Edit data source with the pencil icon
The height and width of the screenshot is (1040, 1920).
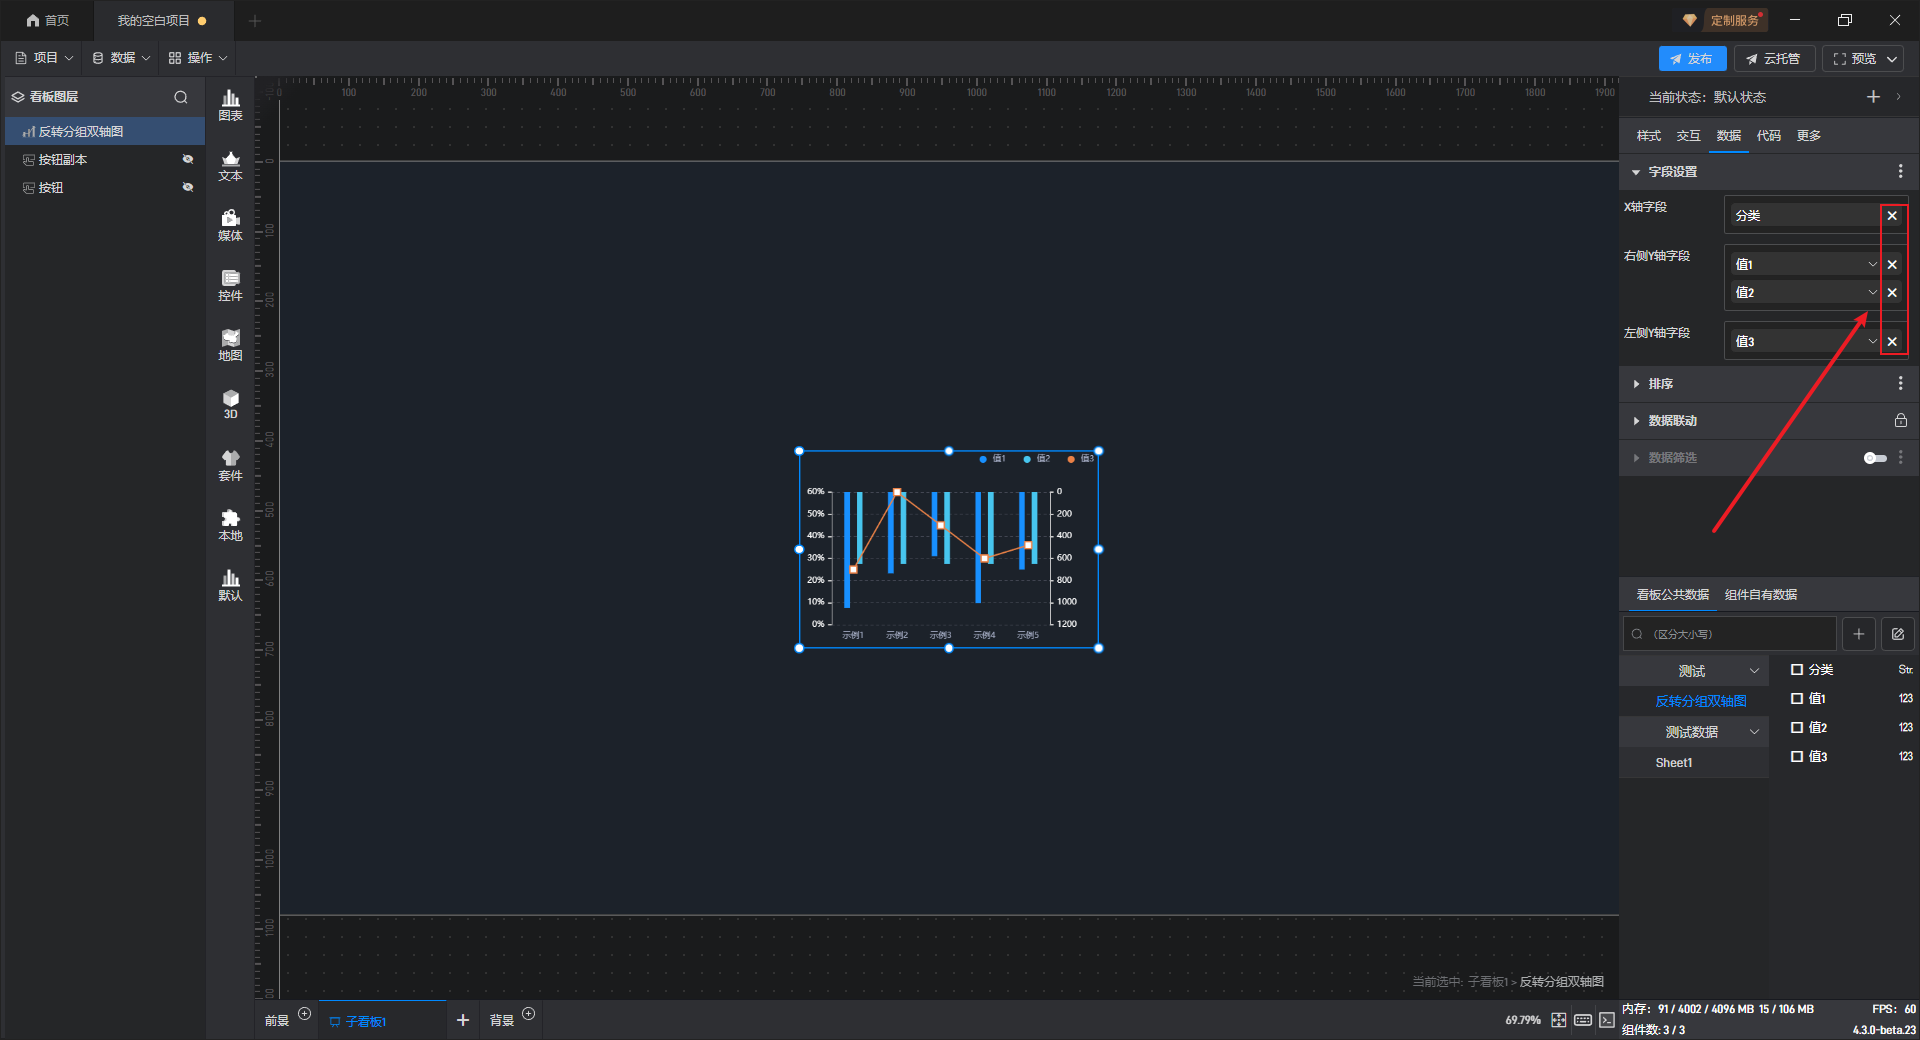pyautogui.click(x=1897, y=634)
